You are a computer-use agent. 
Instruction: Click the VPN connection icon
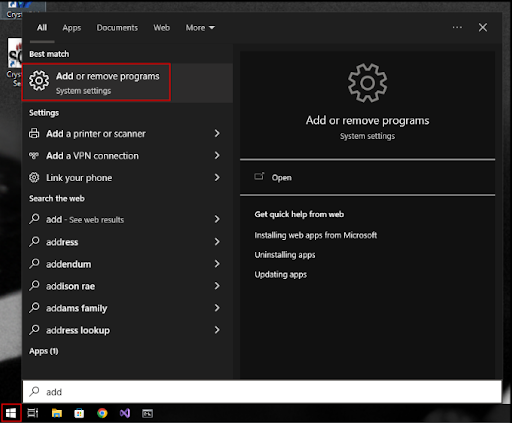[x=34, y=155]
